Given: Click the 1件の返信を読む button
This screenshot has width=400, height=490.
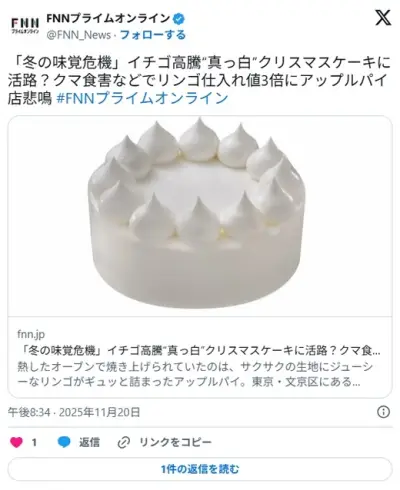Looking at the screenshot, I should click(x=200, y=469).
